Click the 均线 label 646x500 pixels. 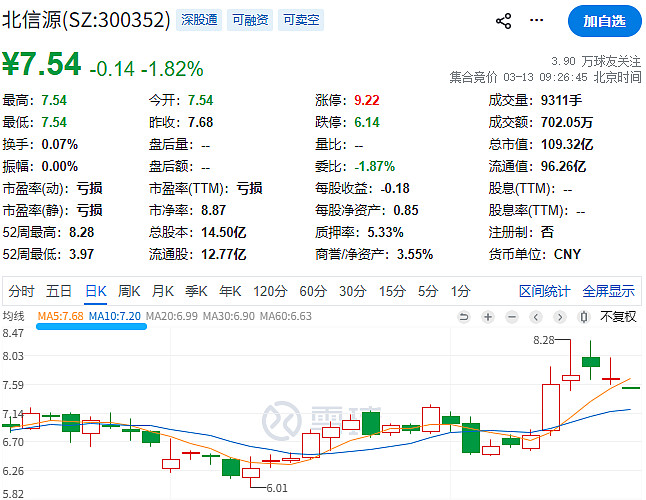(14, 316)
